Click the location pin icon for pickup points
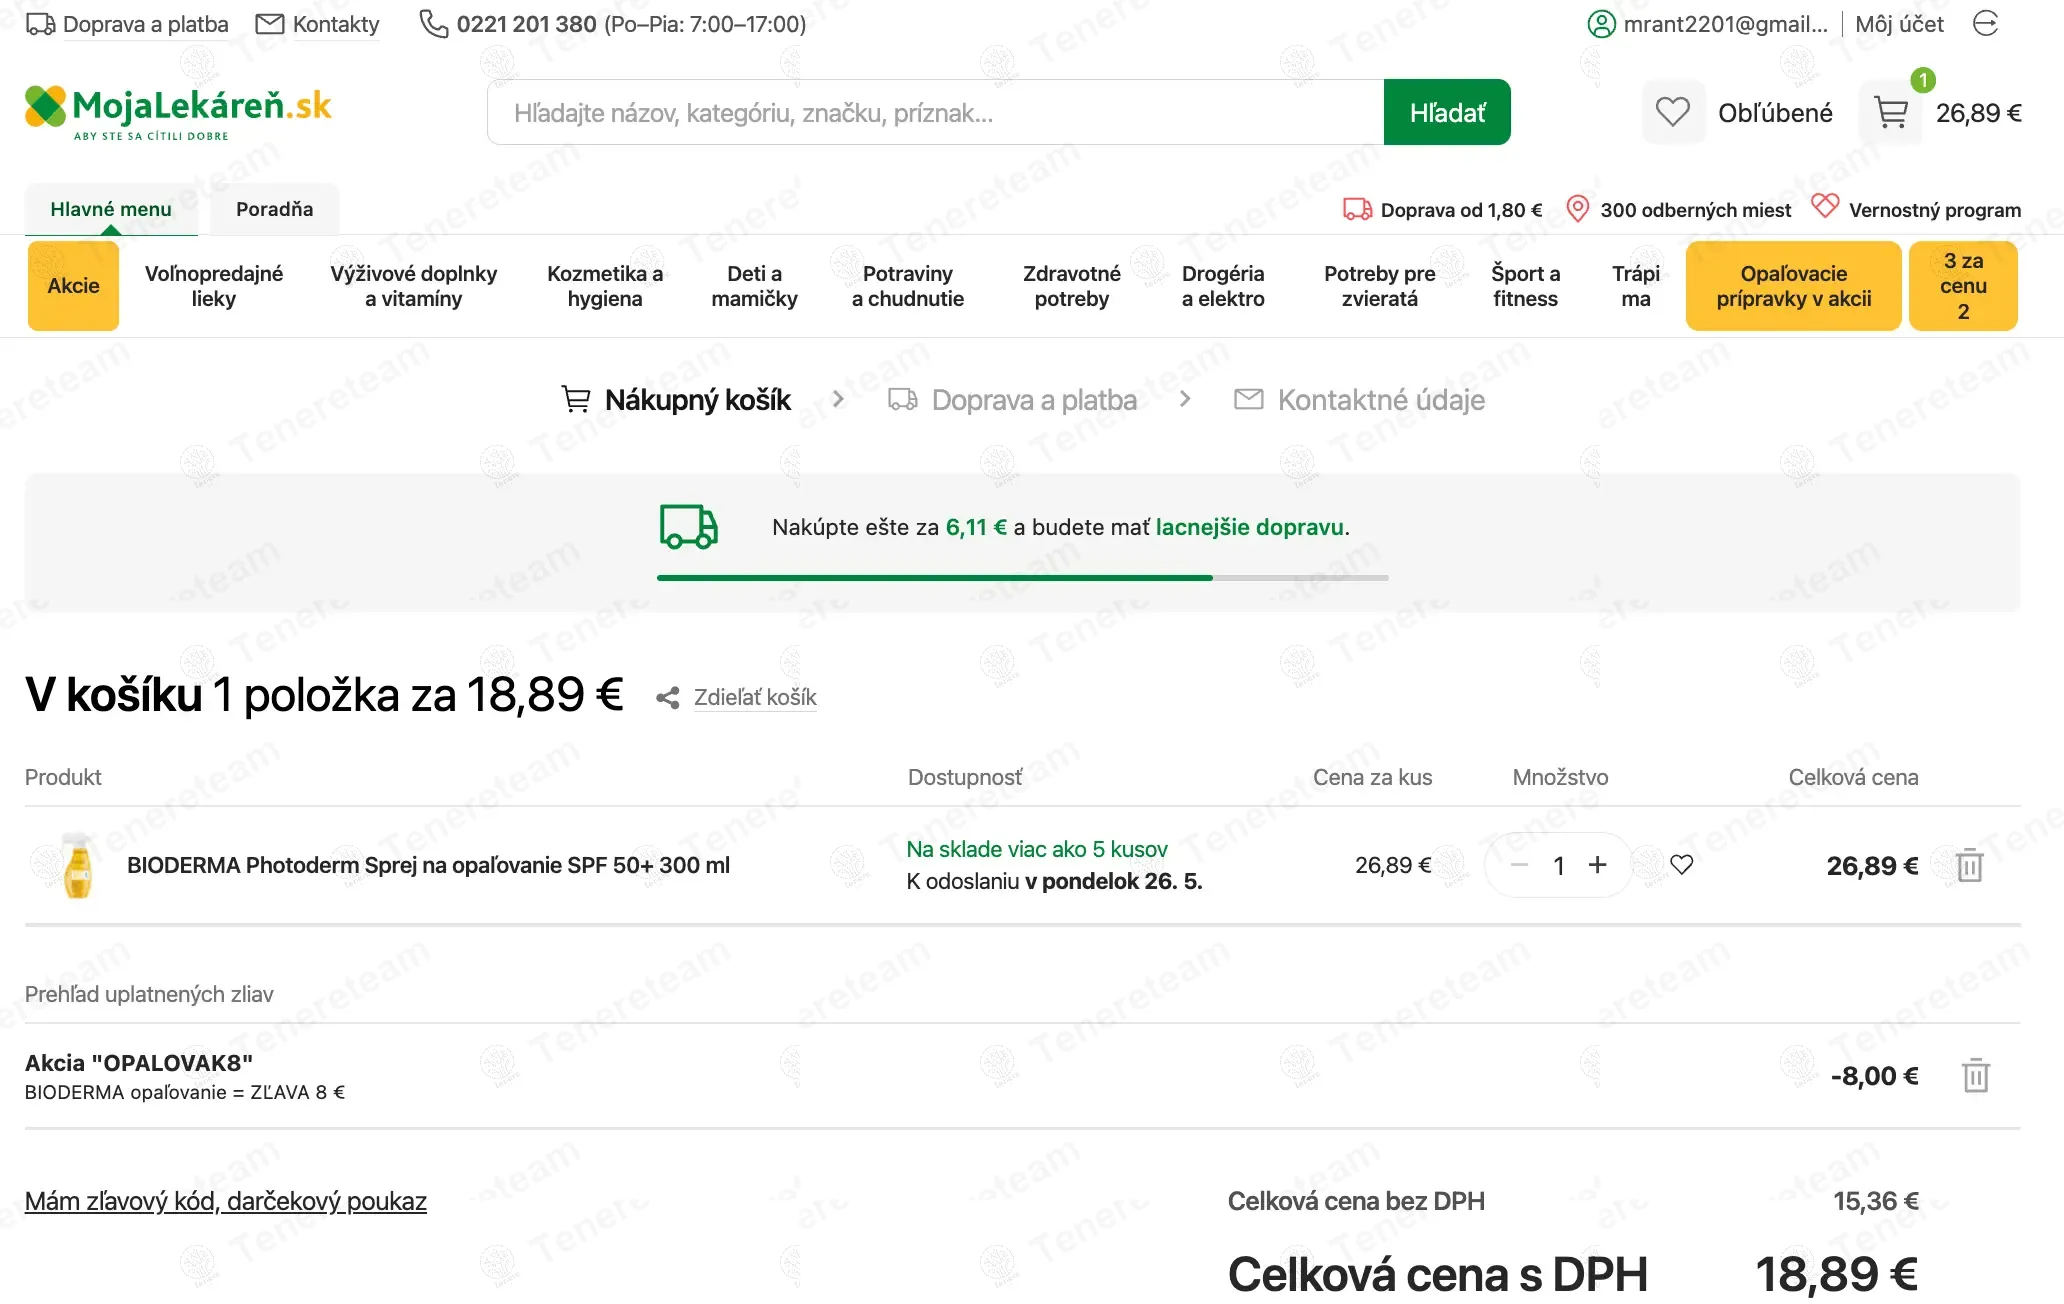2064x1304 pixels. tap(1577, 209)
